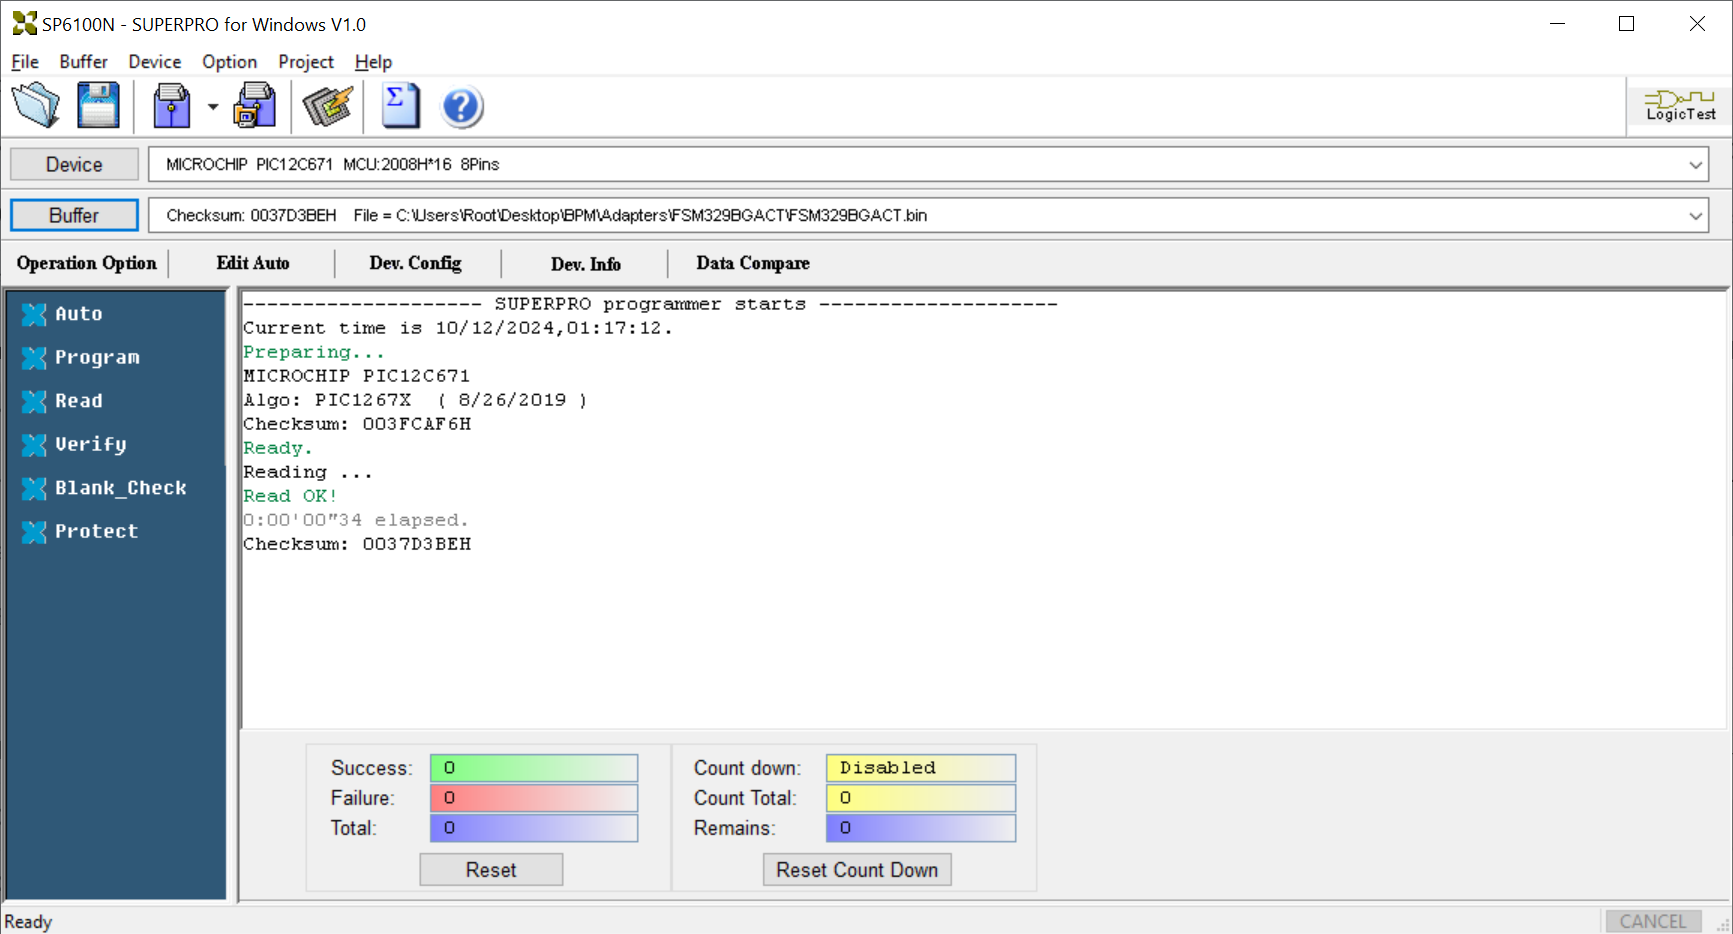Open Dev. Config
This screenshot has width=1733, height=934.
tap(416, 263)
